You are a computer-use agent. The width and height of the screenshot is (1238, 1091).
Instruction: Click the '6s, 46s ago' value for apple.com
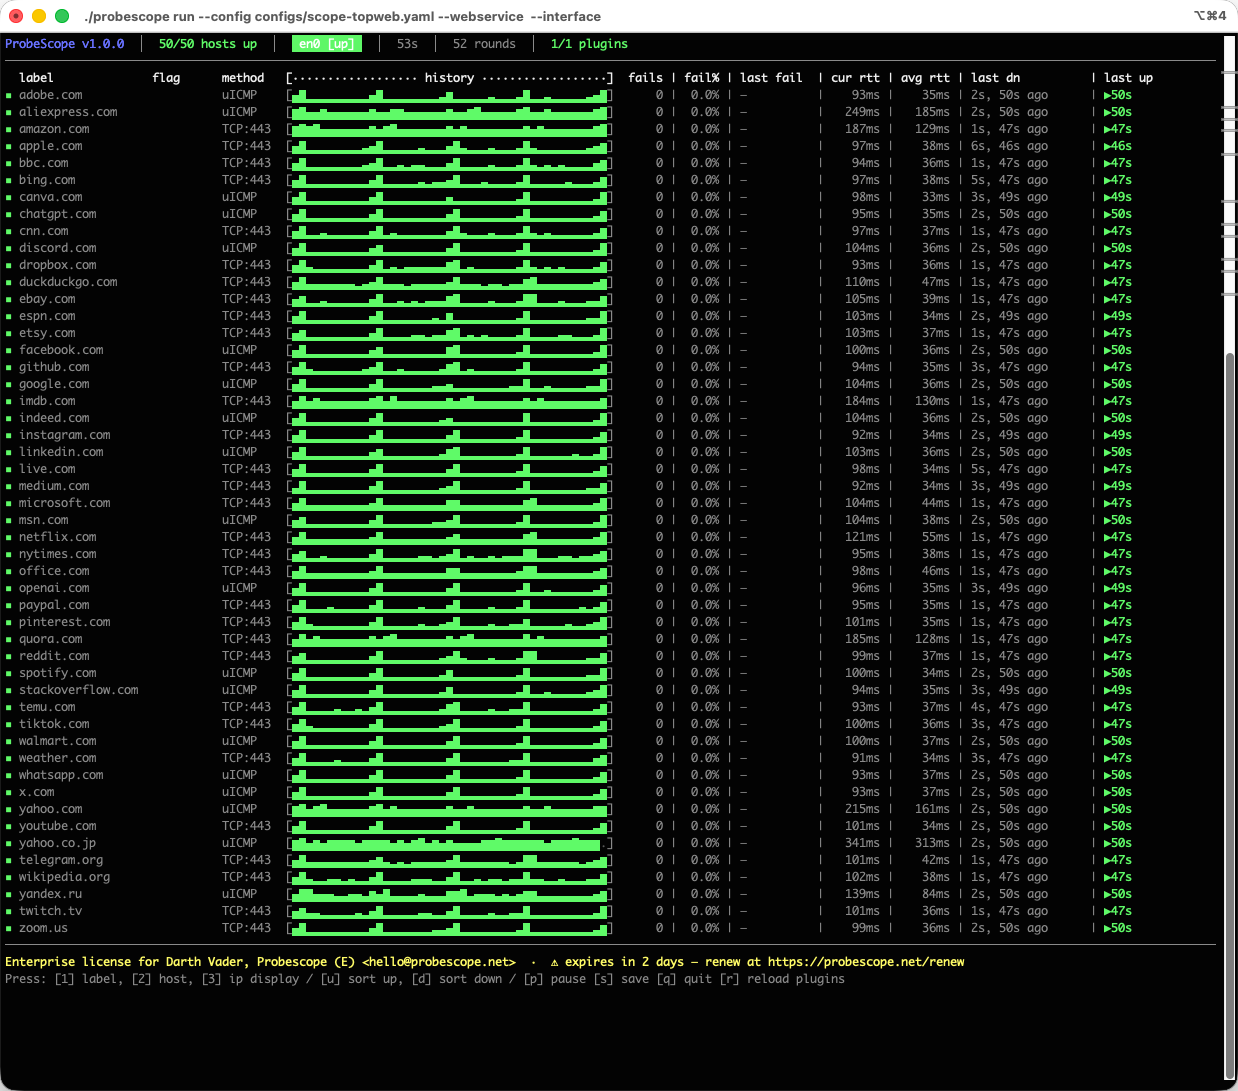[1009, 146]
